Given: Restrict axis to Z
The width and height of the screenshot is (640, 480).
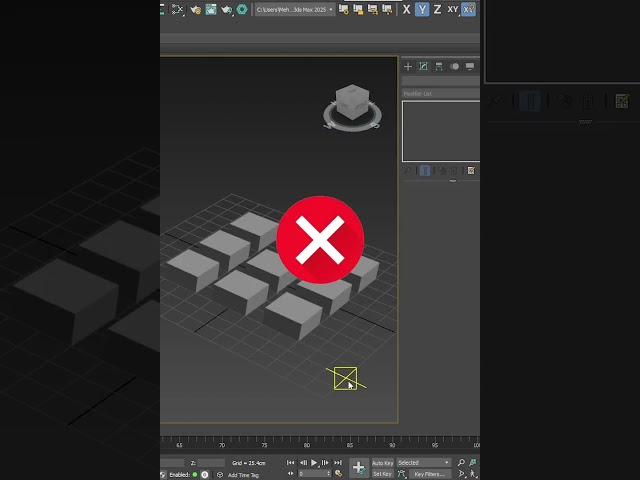Looking at the screenshot, I should (x=437, y=9).
